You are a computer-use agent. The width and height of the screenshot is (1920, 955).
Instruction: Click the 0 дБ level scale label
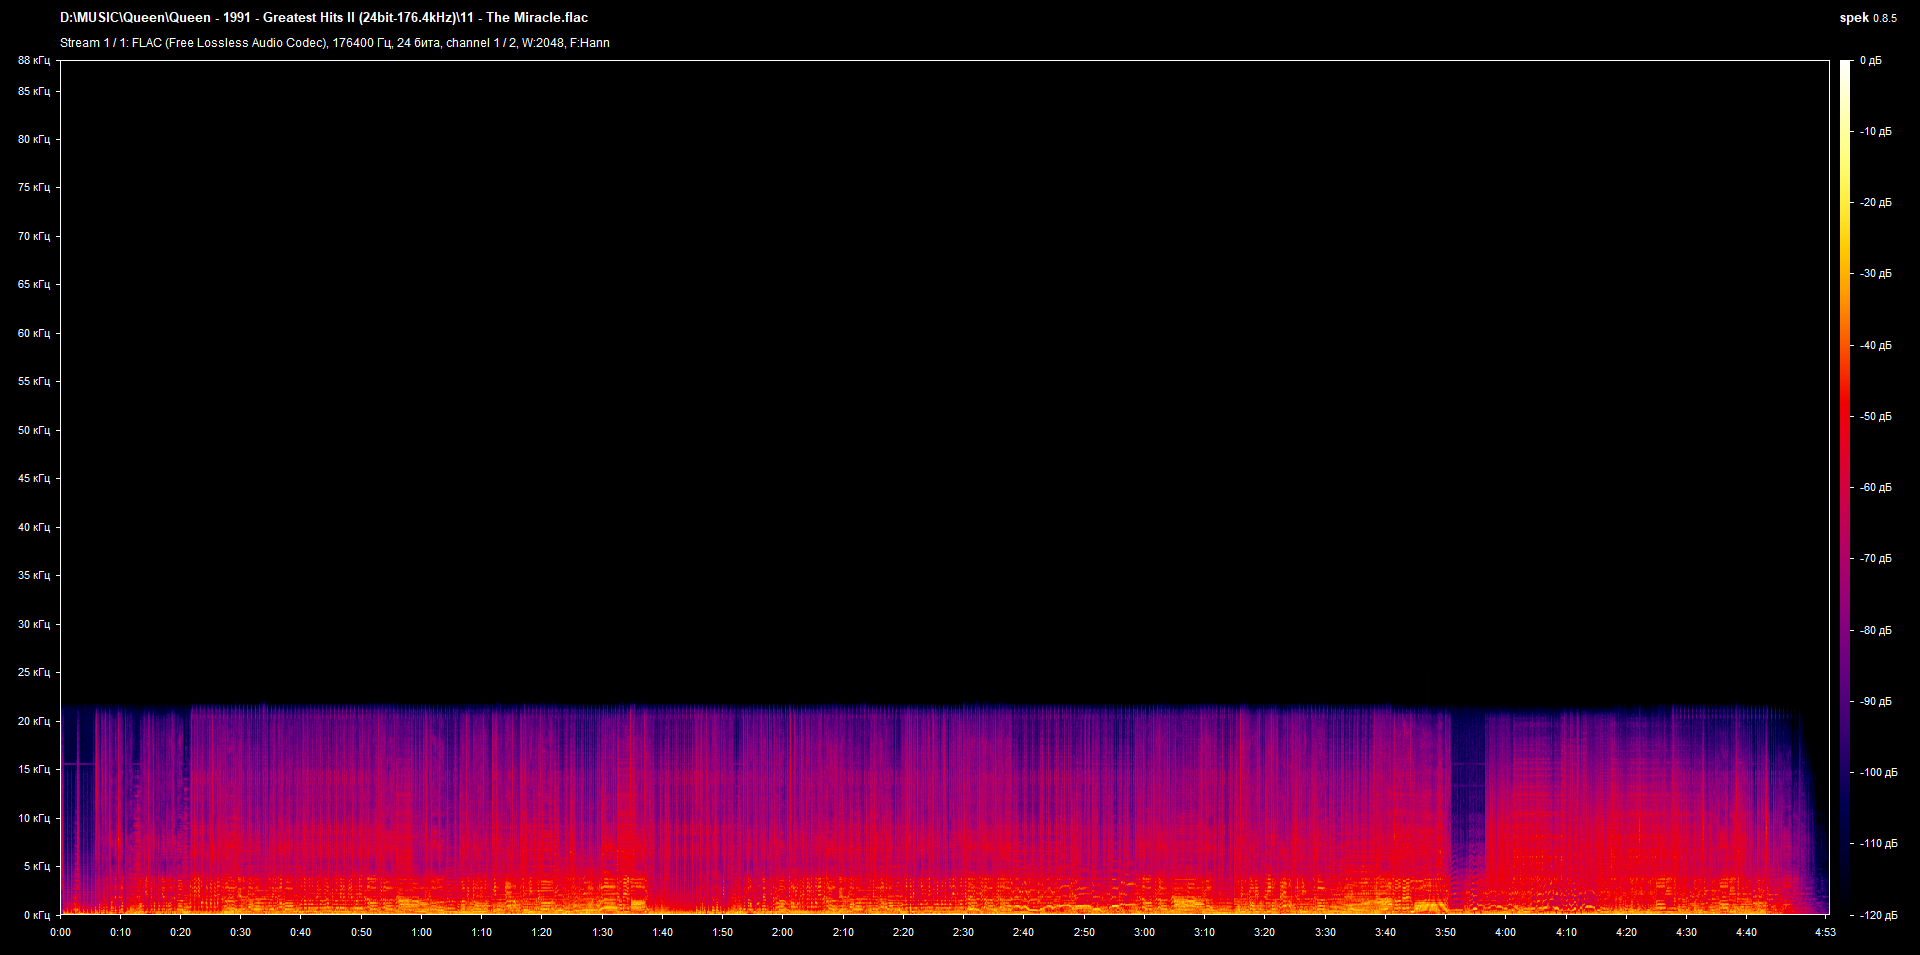[x=1871, y=61]
